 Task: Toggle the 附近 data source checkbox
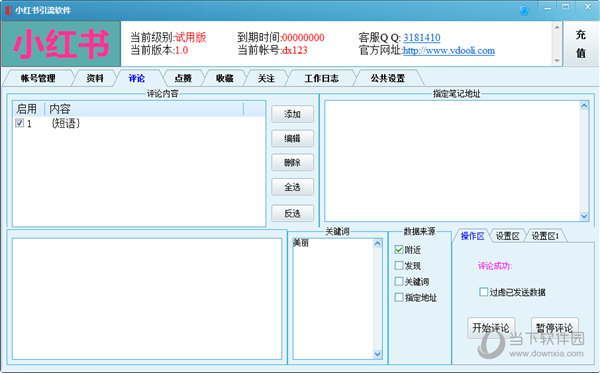pos(399,250)
